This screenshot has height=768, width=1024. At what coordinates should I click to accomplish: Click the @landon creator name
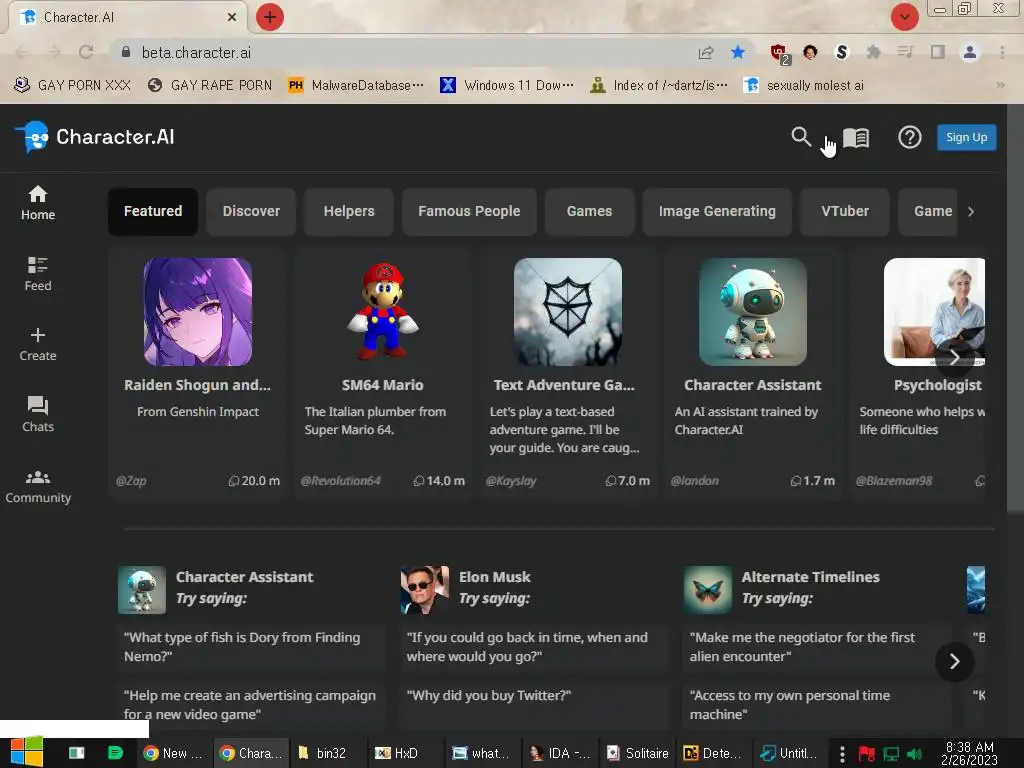coord(695,481)
